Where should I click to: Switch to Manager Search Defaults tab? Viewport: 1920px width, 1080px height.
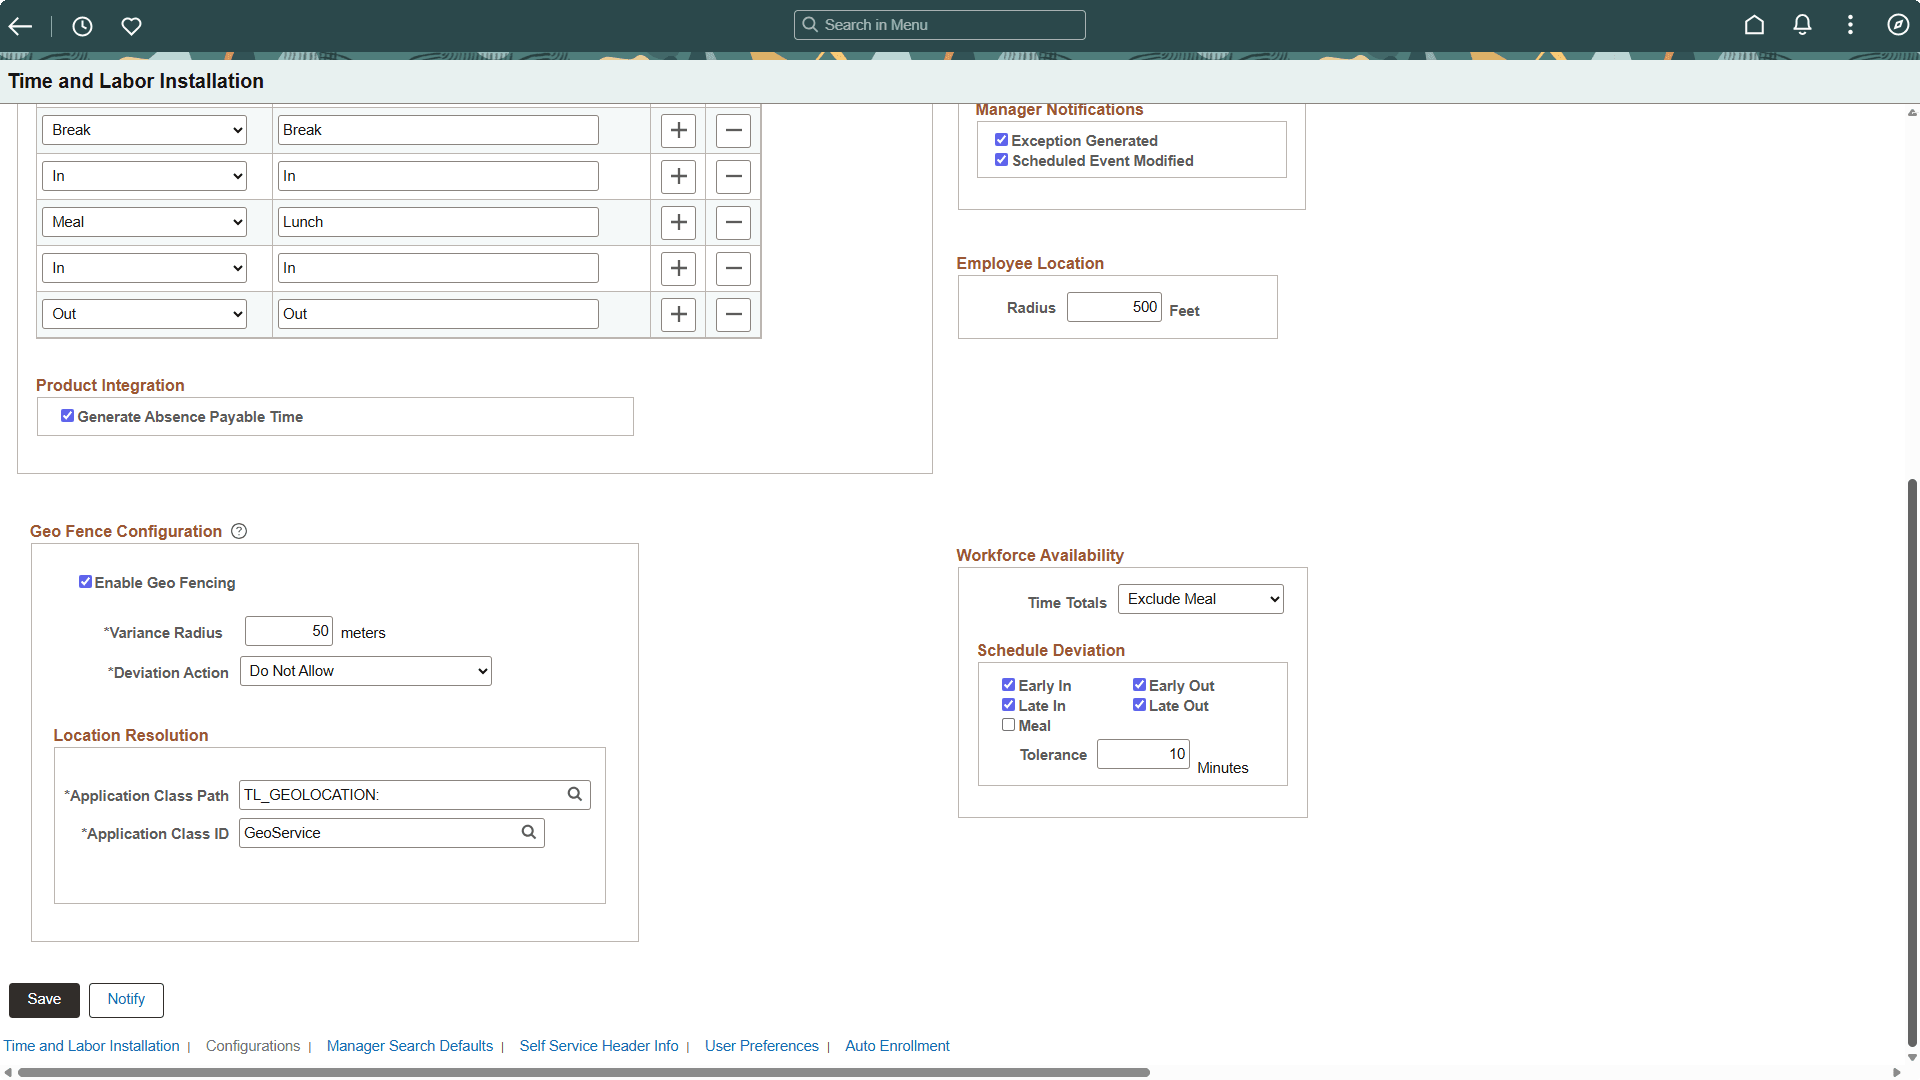coord(409,1046)
